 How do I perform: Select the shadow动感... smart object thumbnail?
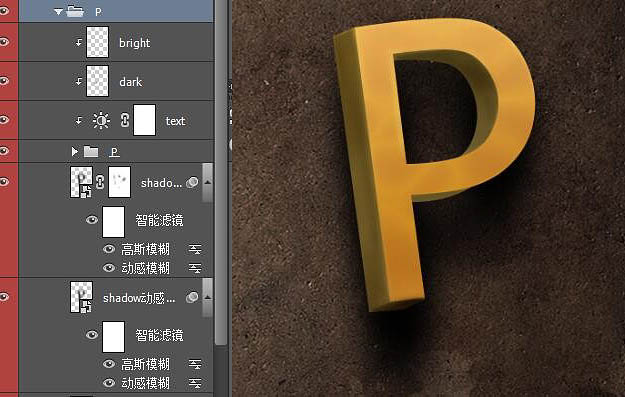click(x=81, y=297)
